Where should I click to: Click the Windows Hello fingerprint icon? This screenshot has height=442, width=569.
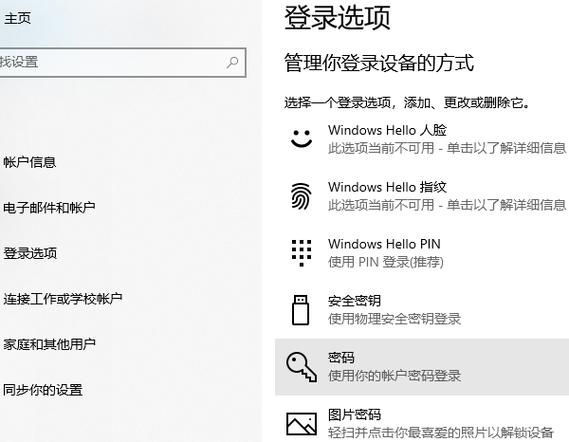301,196
